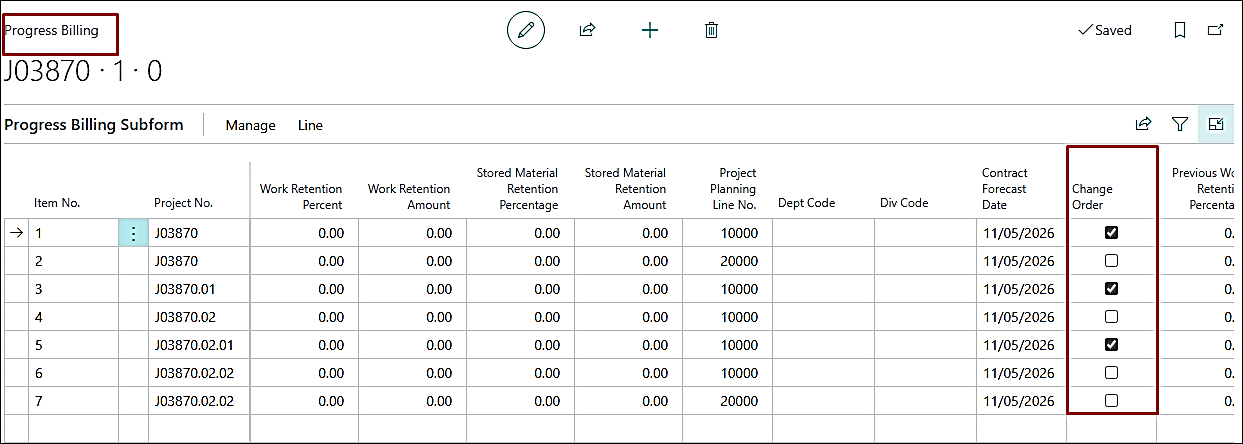Click the share icon in page header
1243x444 pixels.
pyautogui.click(x=587, y=30)
